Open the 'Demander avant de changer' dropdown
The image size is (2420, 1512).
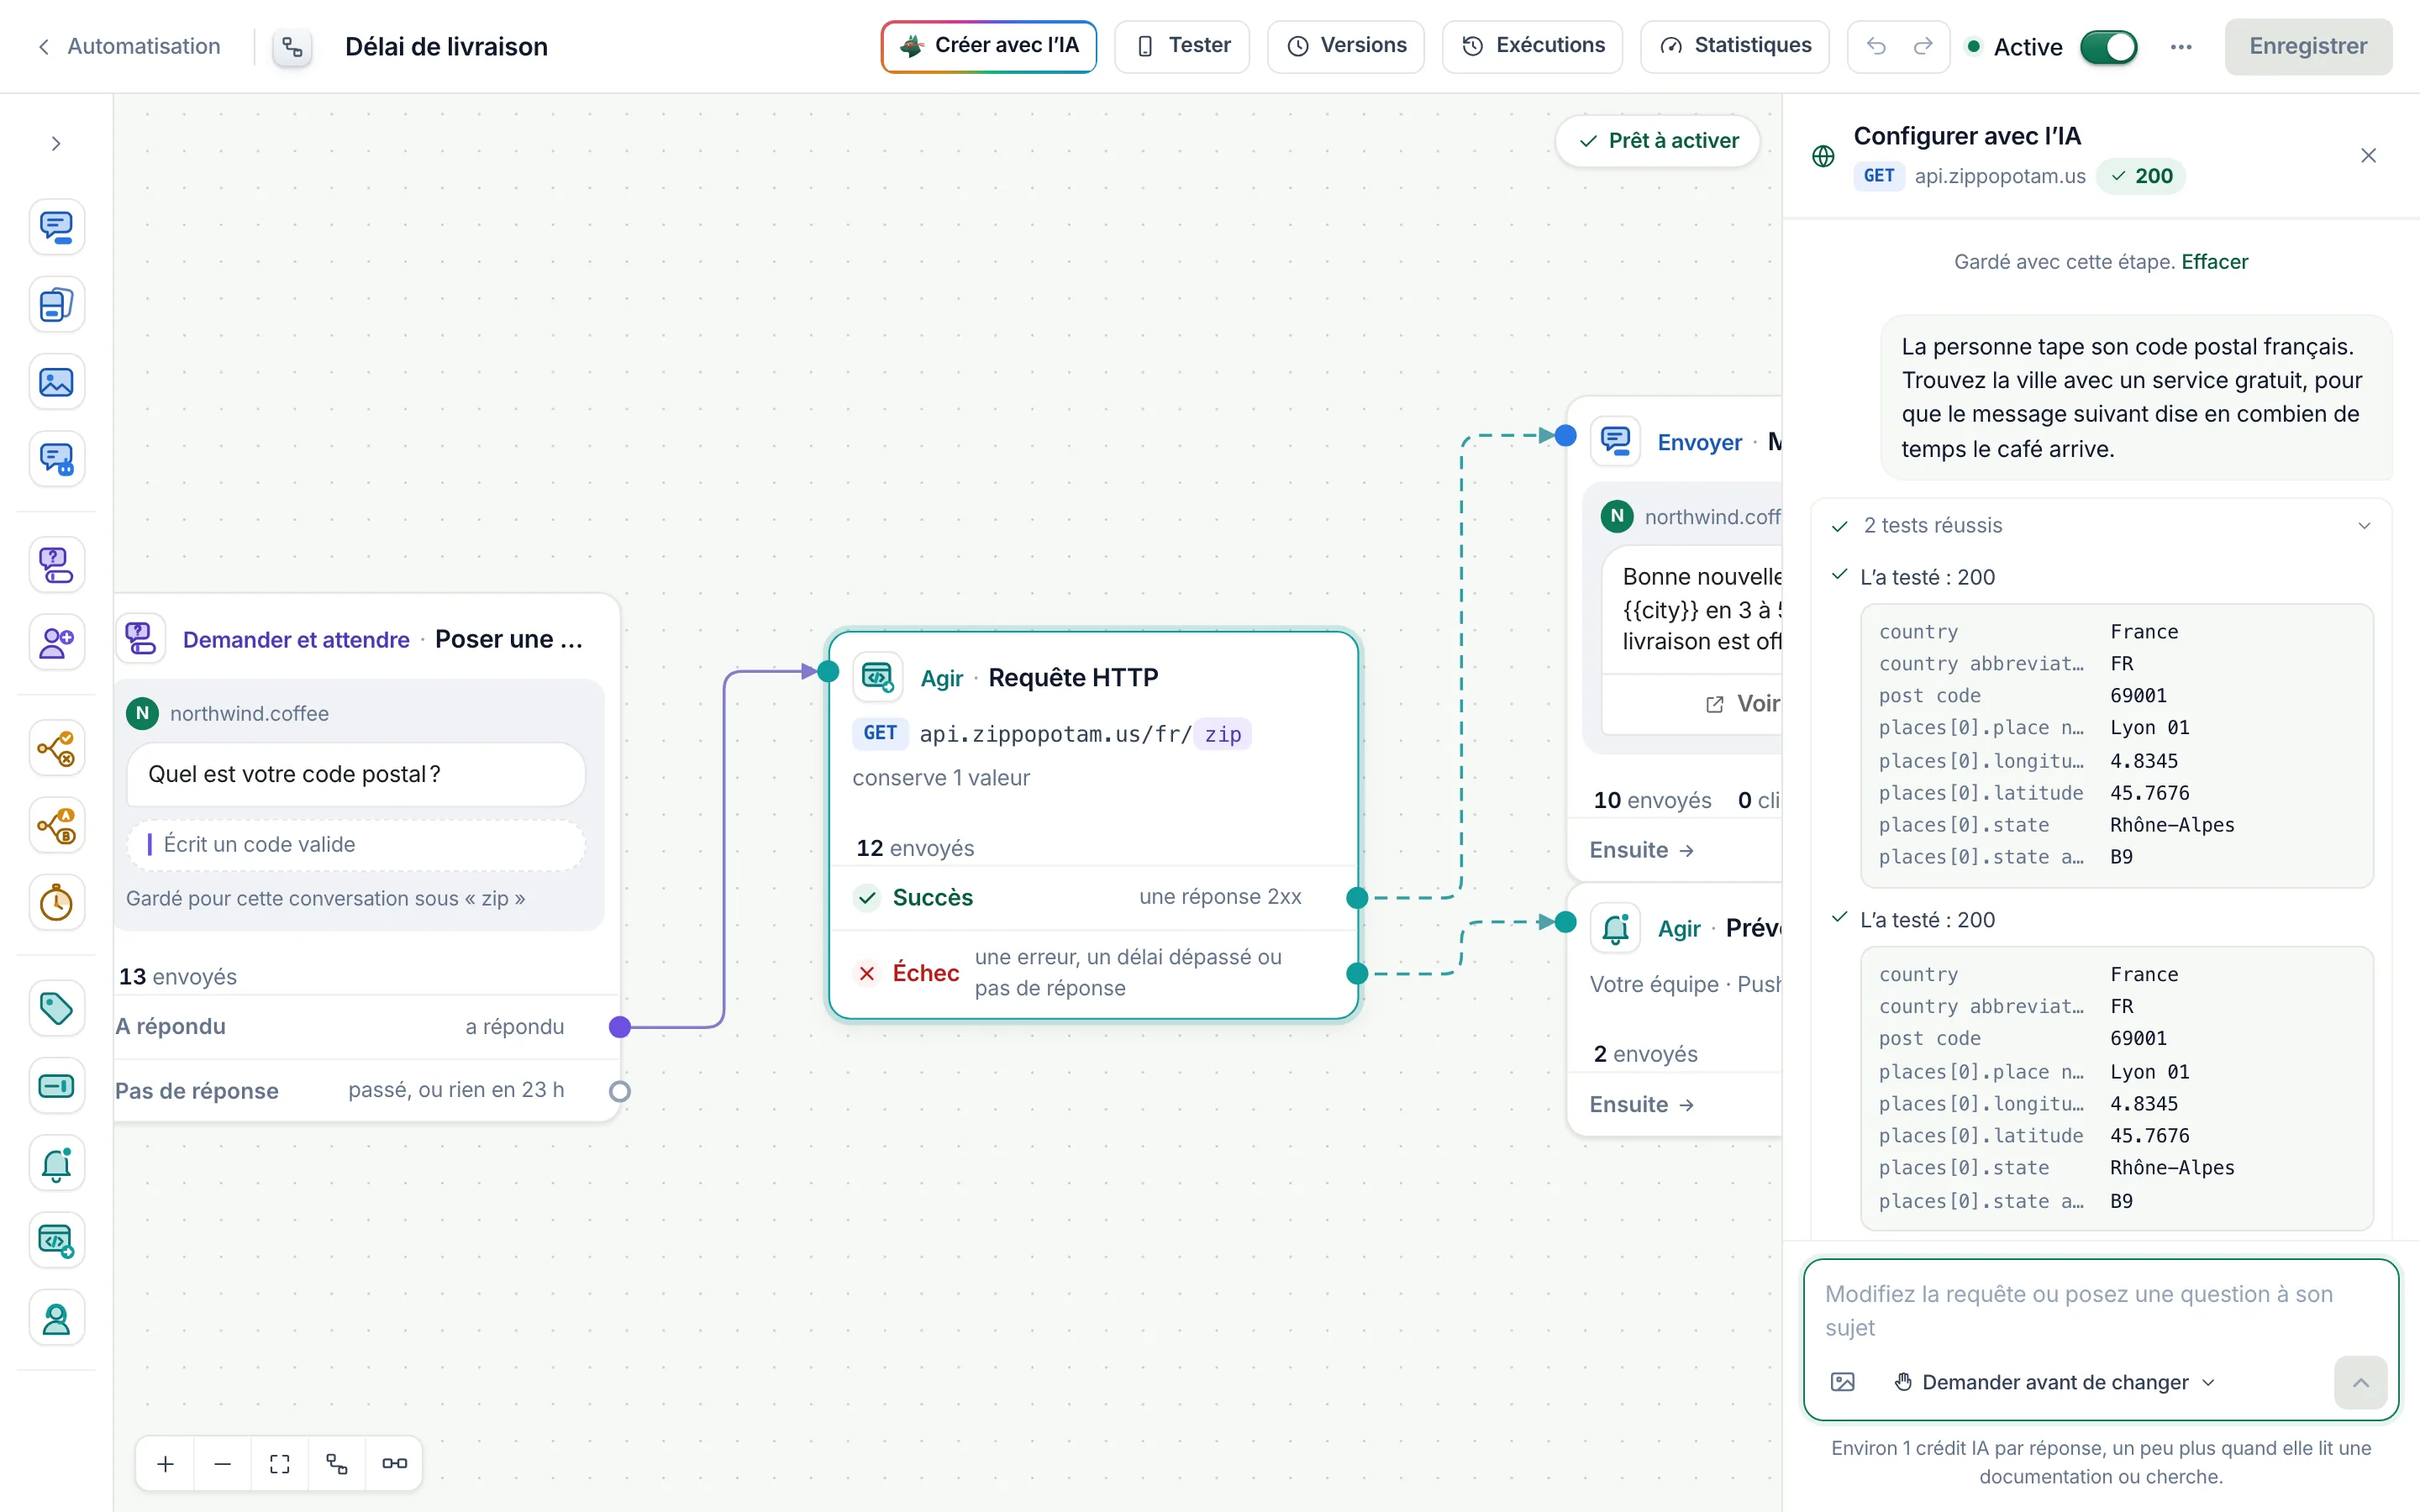point(2055,1382)
